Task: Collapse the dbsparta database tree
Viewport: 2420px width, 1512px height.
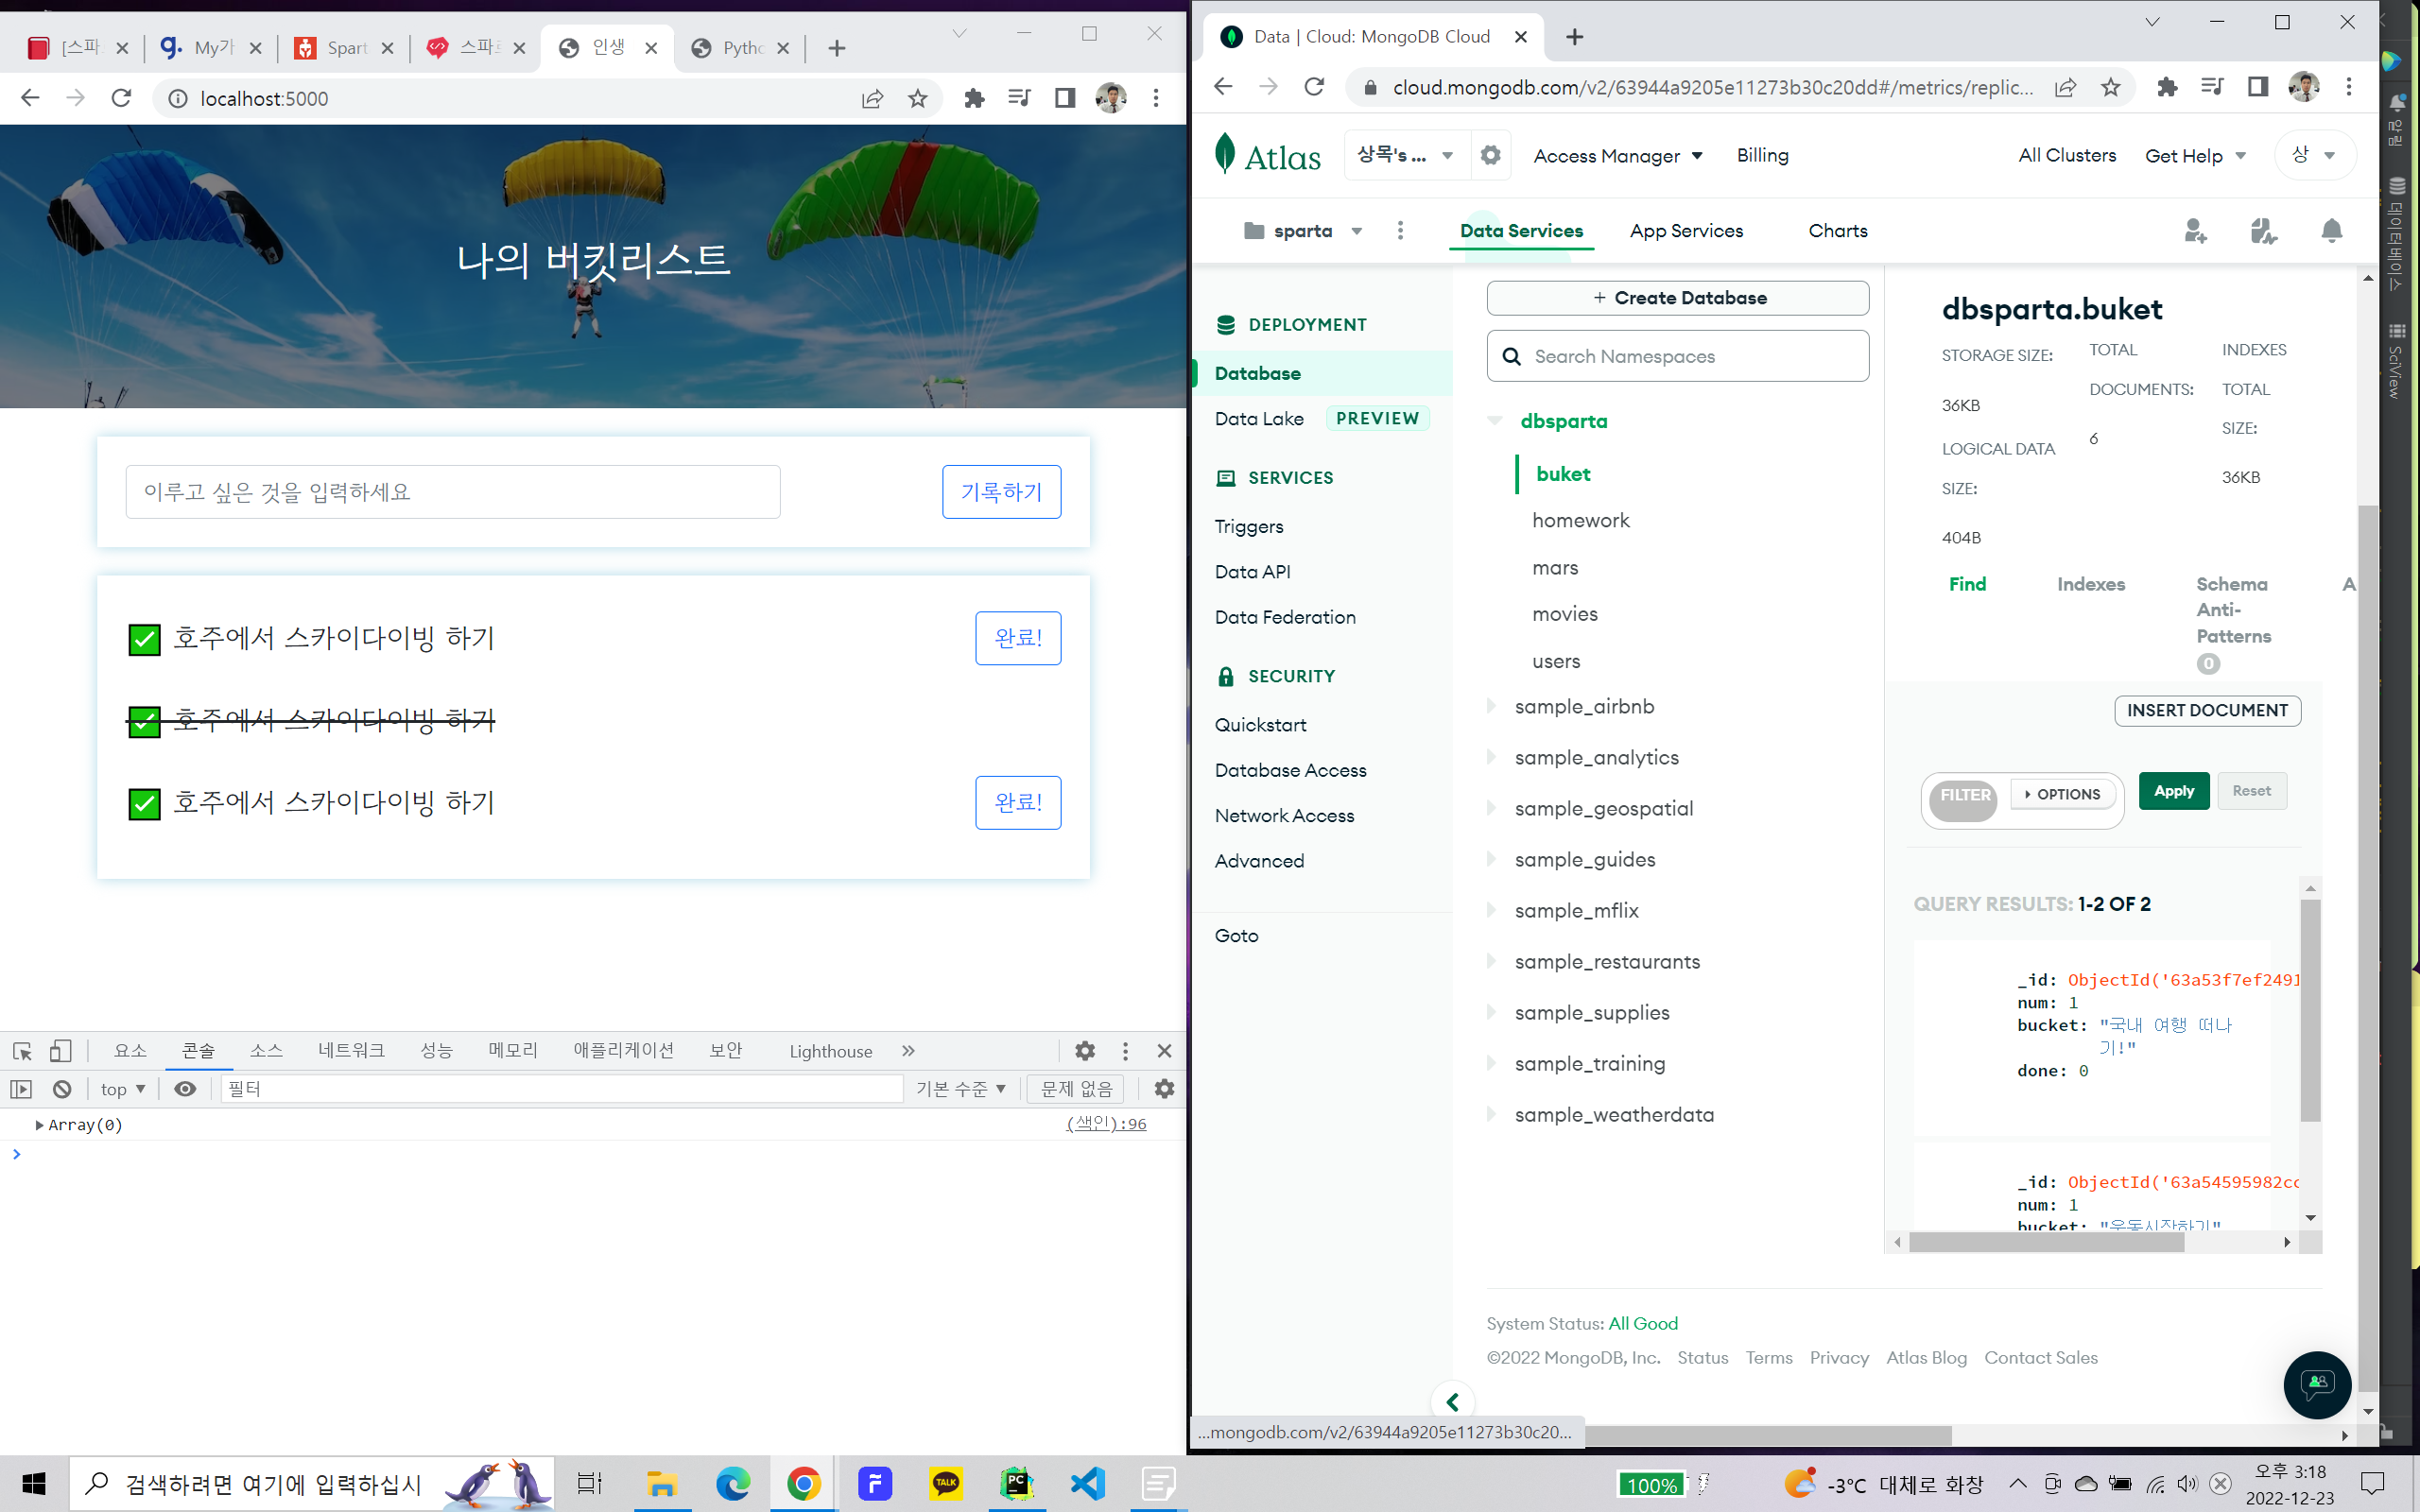Action: click(1495, 421)
